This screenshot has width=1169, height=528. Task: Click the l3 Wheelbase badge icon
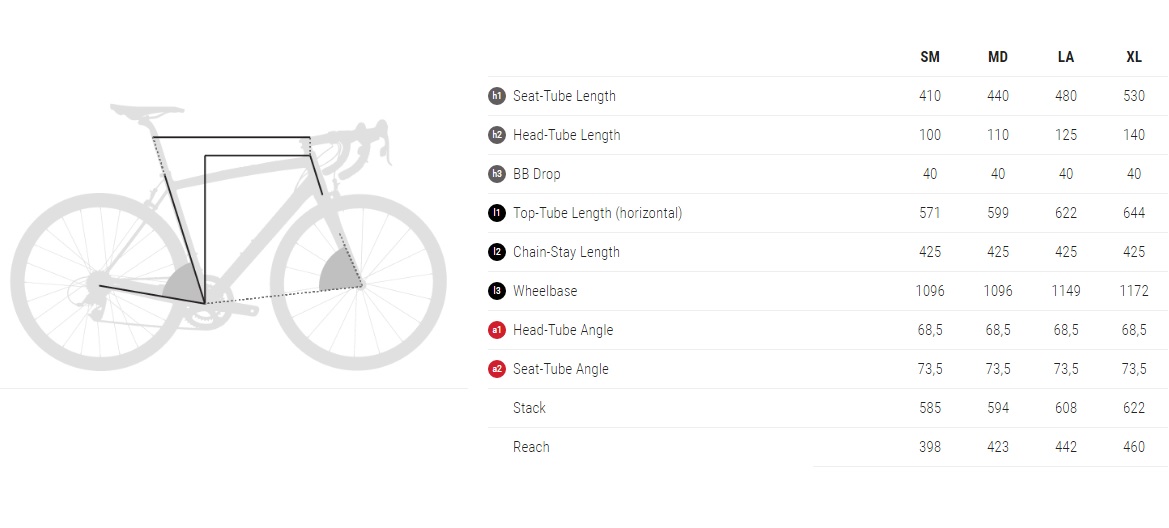point(497,291)
